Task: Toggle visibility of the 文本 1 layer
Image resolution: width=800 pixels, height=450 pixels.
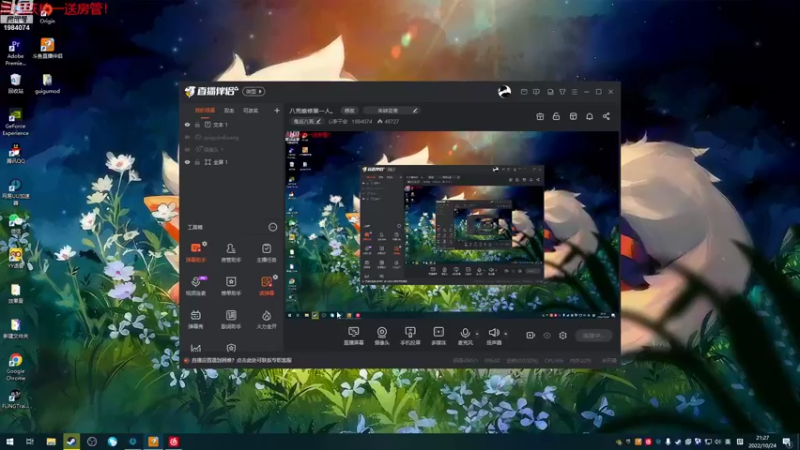Action: pyautogui.click(x=187, y=124)
